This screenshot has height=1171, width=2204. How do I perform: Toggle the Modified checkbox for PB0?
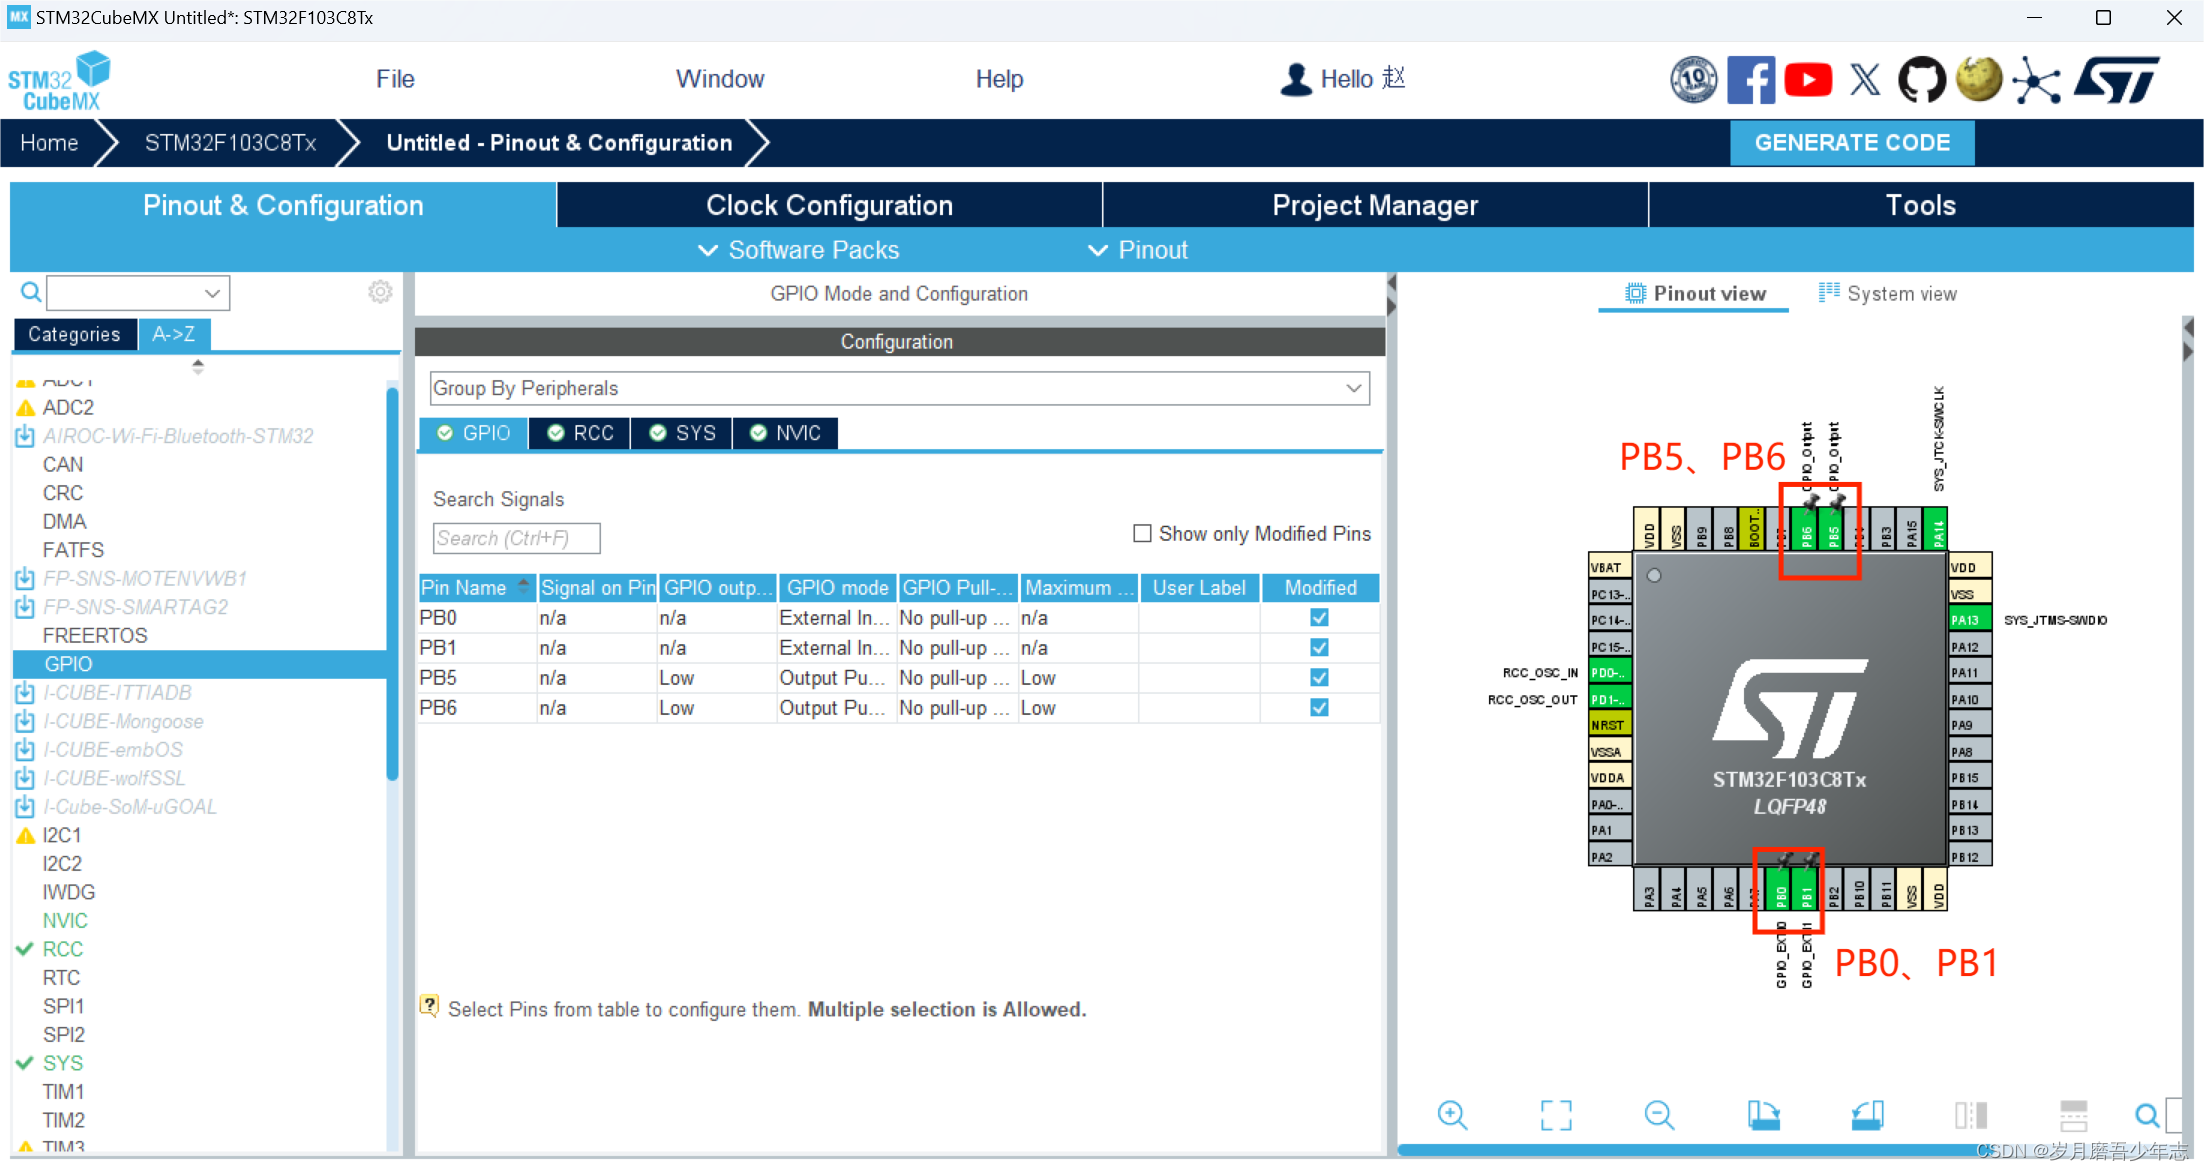click(1319, 618)
